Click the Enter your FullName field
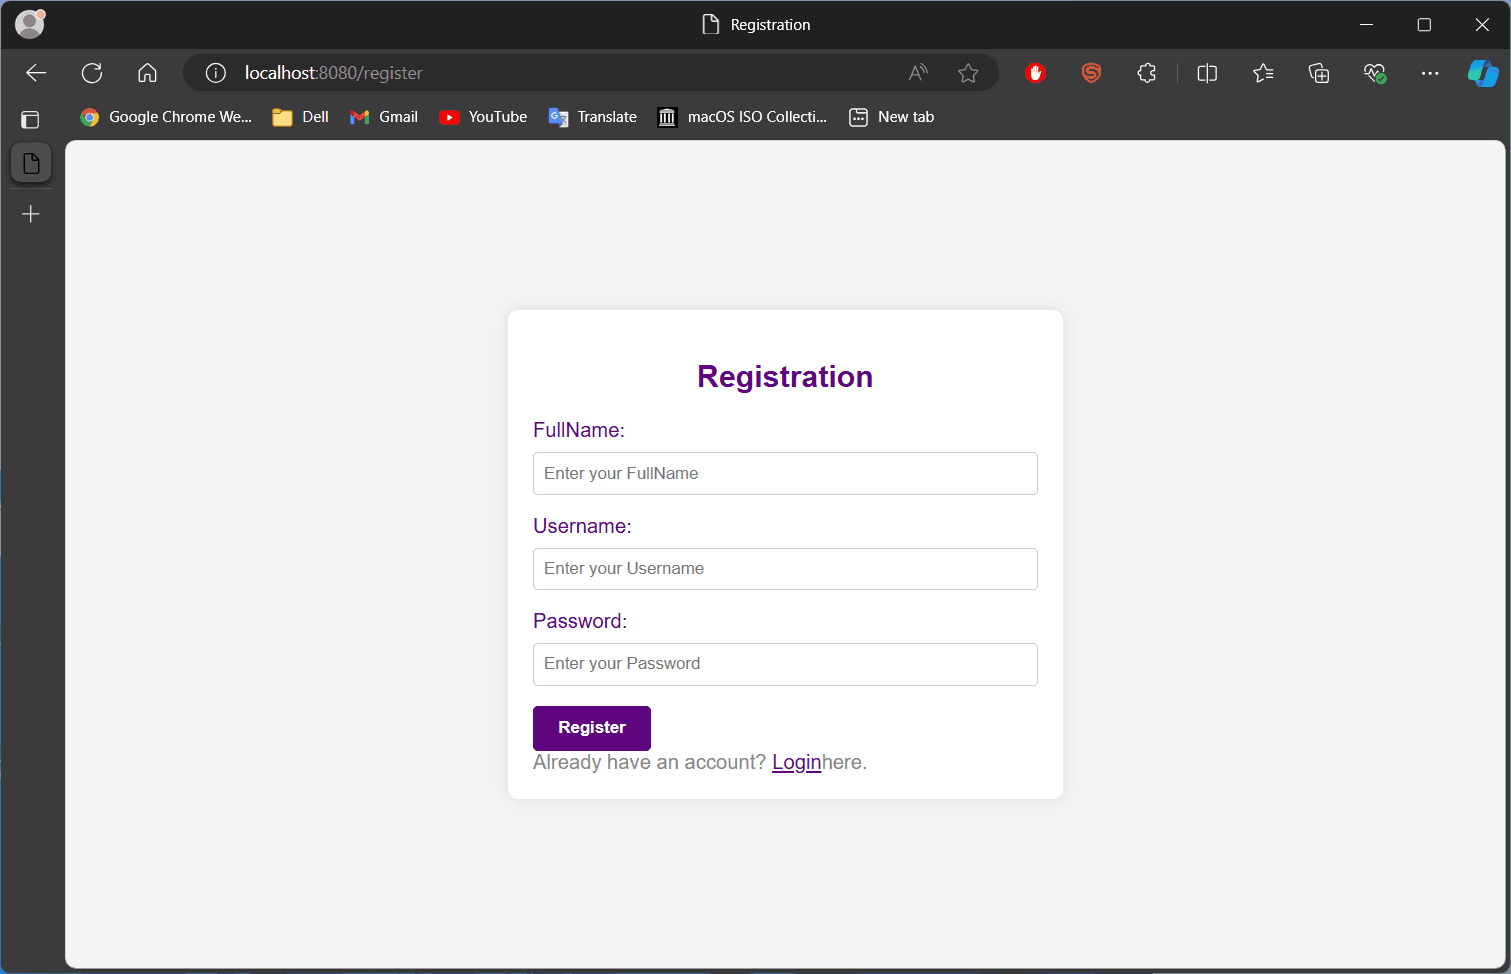The height and width of the screenshot is (974, 1511). click(785, 473)
